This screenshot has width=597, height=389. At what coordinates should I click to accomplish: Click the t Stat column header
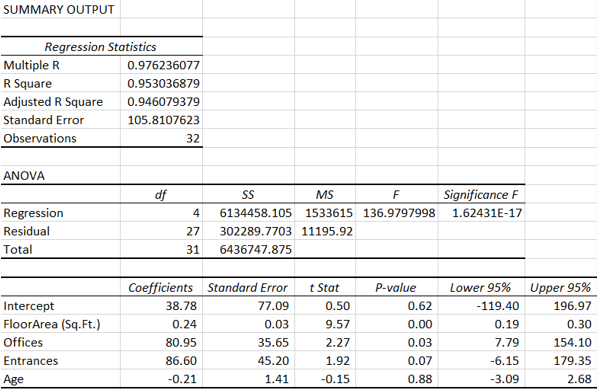point(324,287)
